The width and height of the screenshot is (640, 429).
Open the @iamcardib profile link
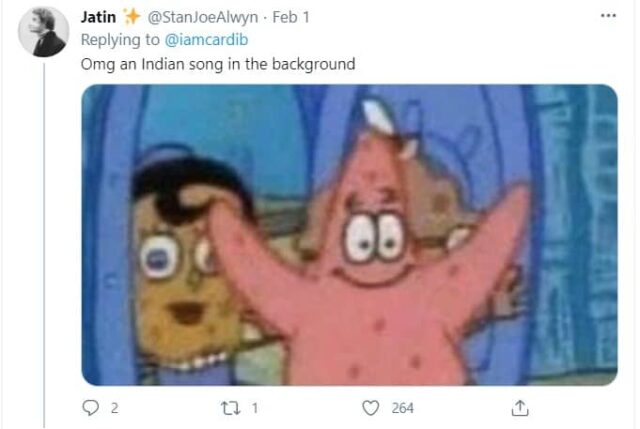click(206, 40)
